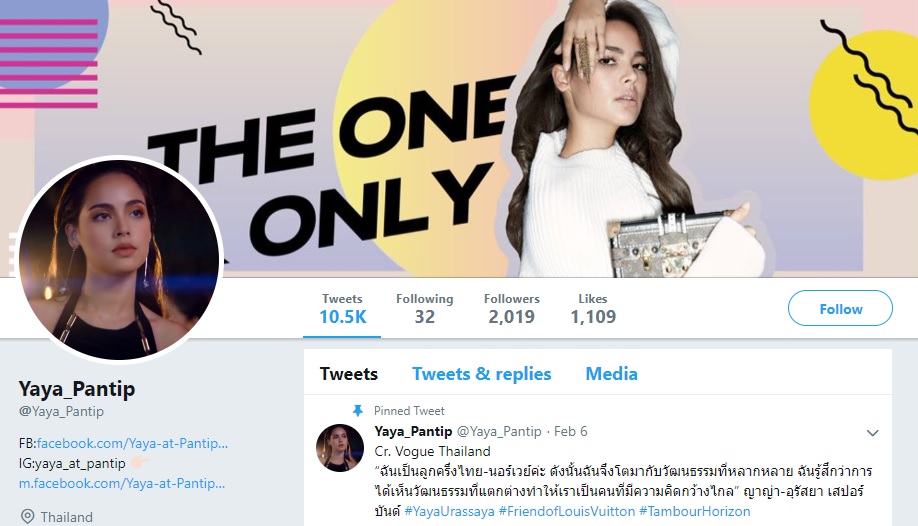Click the small avatar in pinned tweet
918x526 pixels.
340,448
